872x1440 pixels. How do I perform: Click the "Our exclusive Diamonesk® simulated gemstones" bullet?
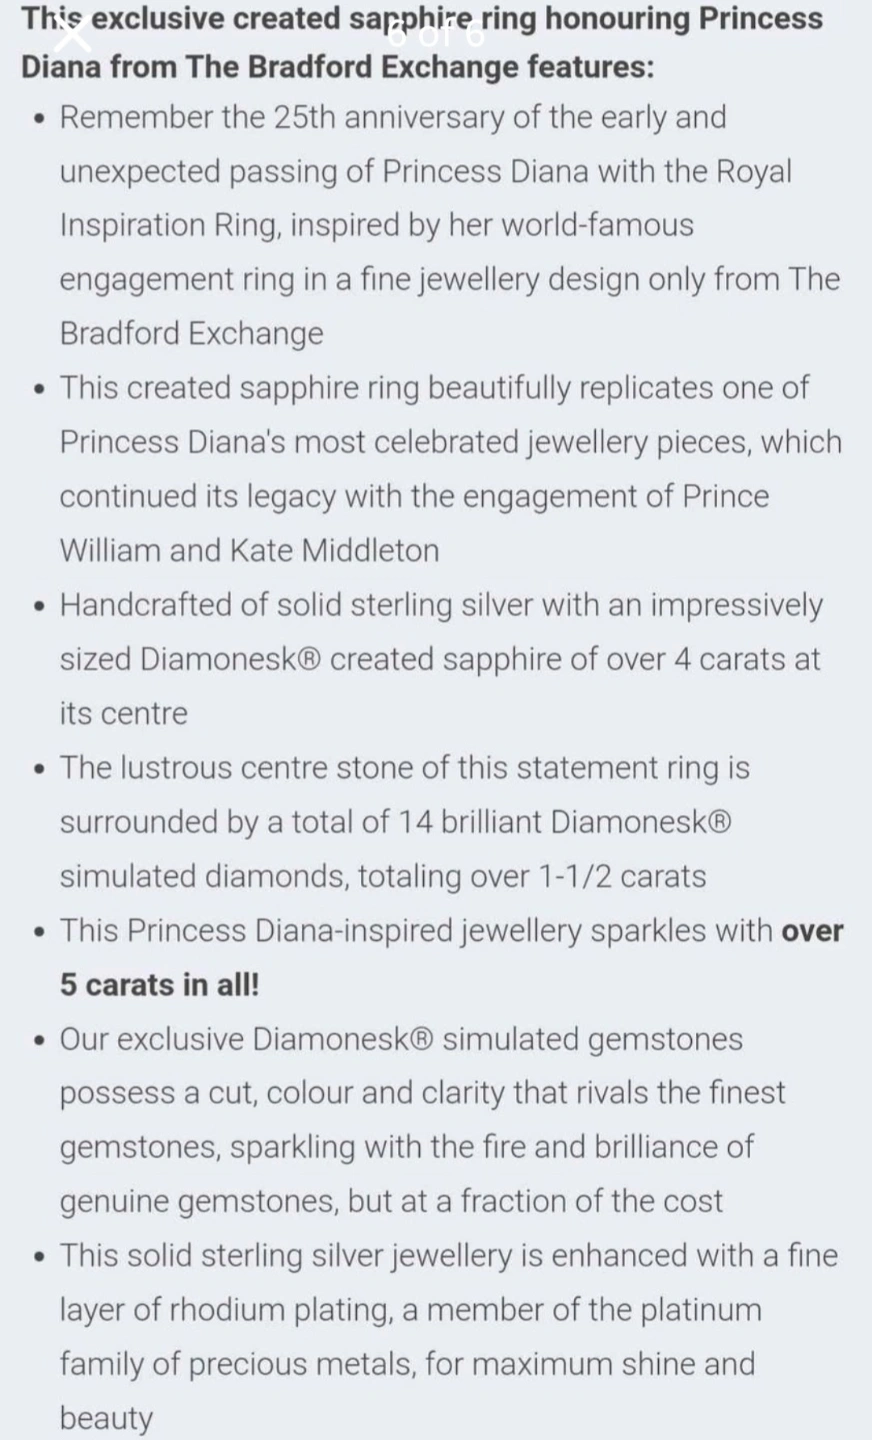point(400,1039)
